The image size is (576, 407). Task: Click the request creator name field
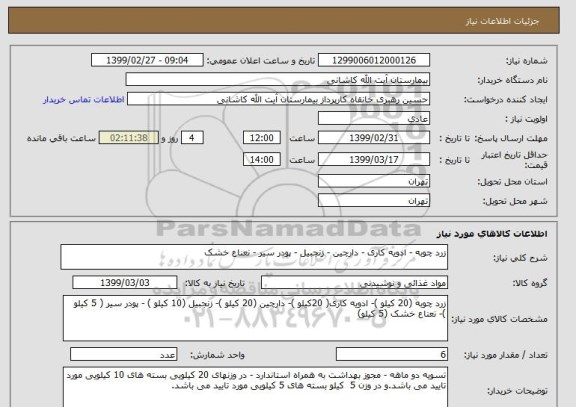278,99
